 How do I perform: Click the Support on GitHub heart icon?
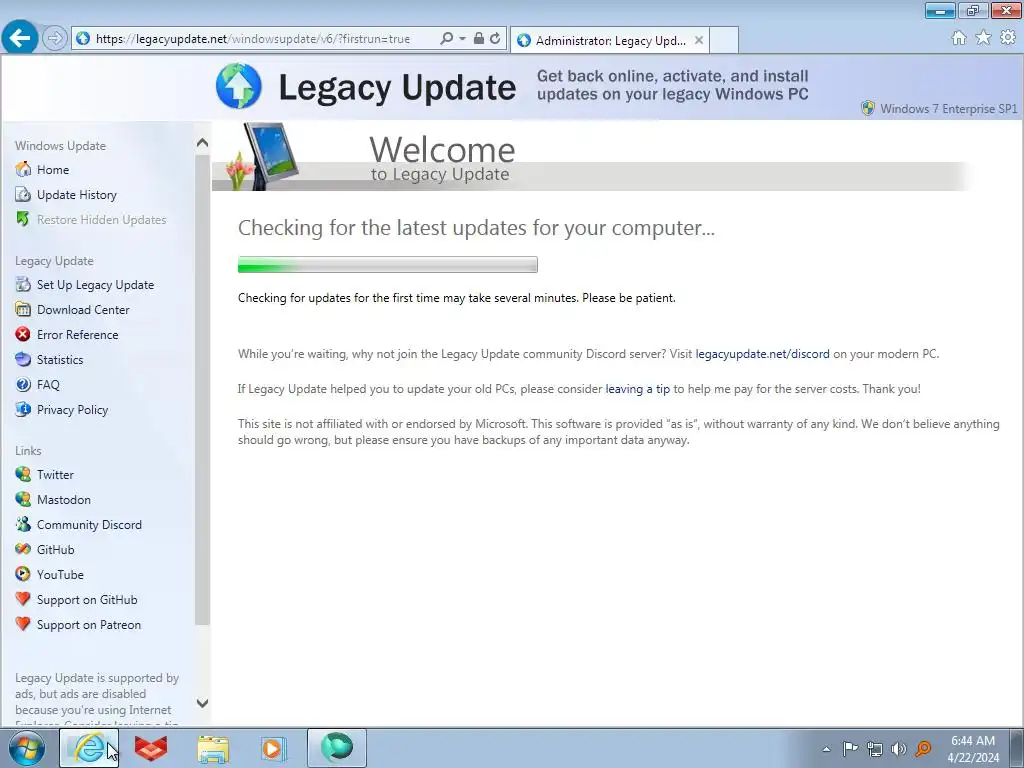[x=23, y=599]
